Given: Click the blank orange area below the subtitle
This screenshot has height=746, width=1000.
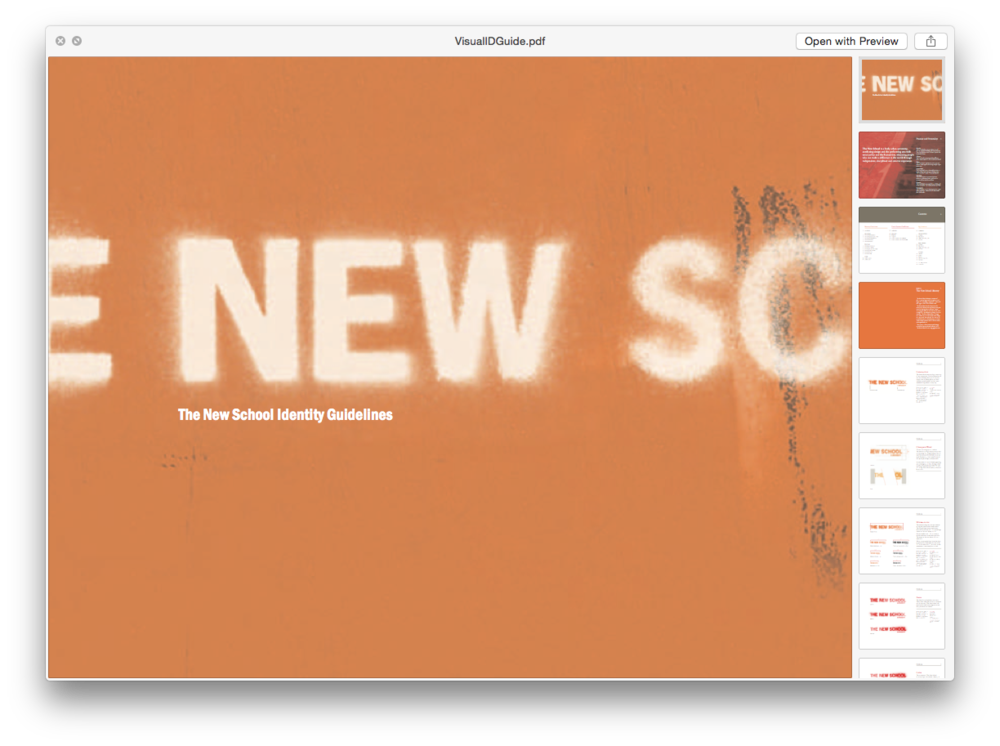Looking at the screenshot, I should (x=400, y=560).
